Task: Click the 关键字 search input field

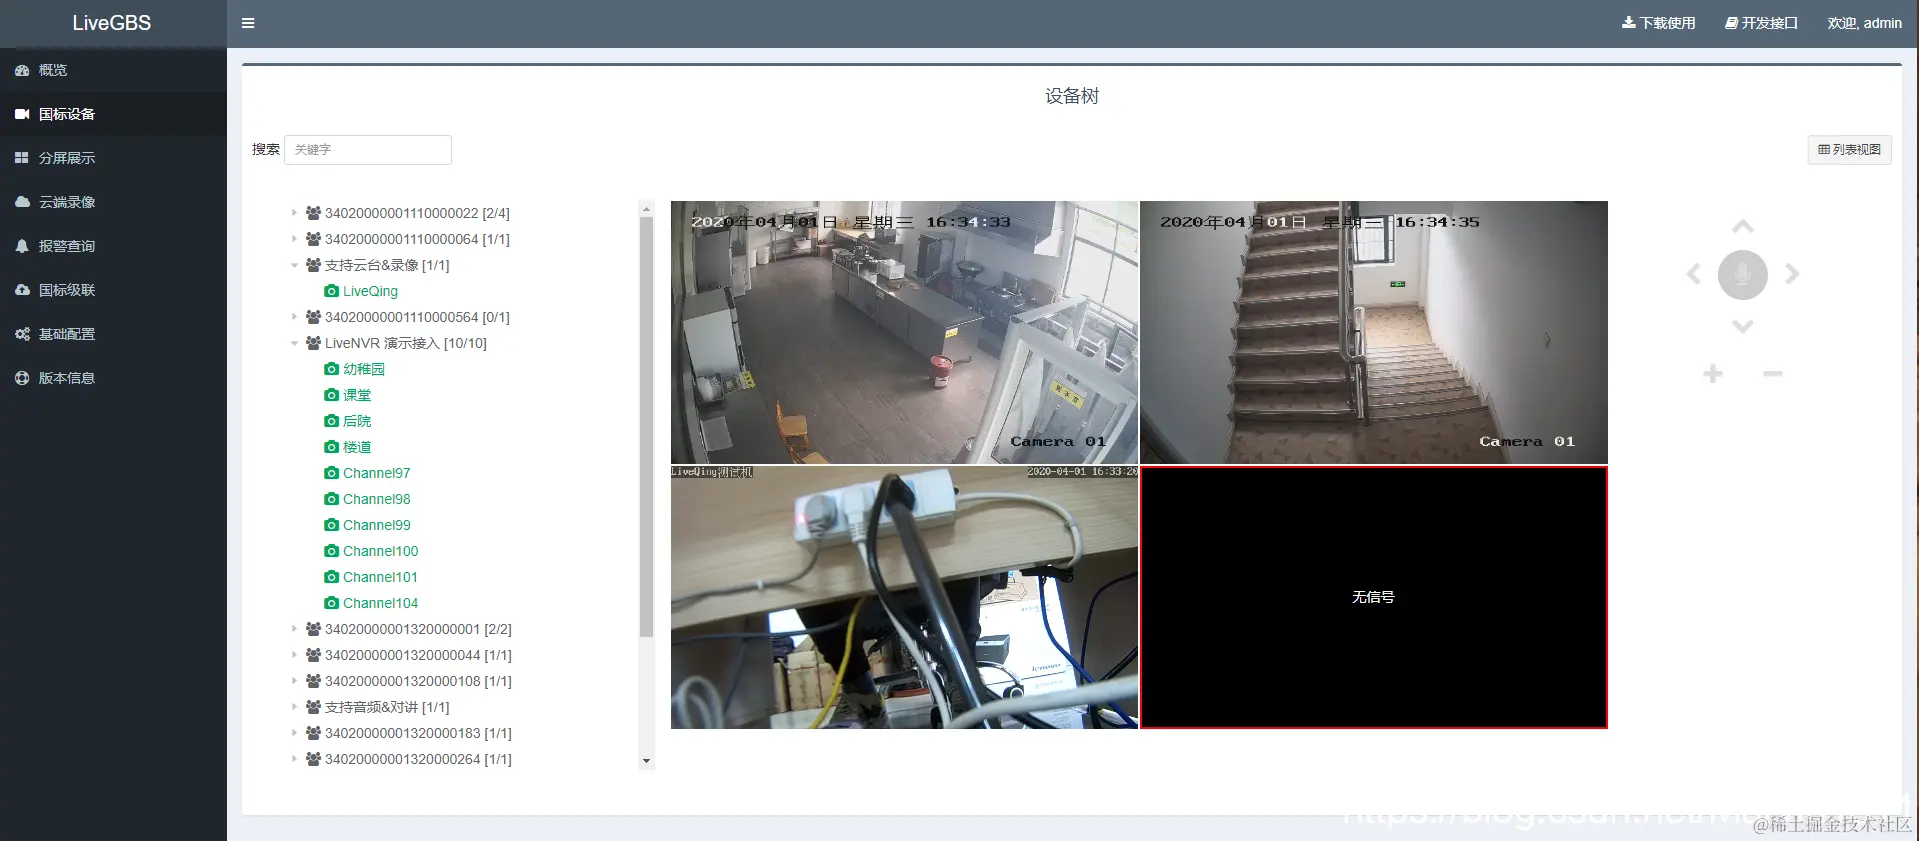Action: click(367, 150)
